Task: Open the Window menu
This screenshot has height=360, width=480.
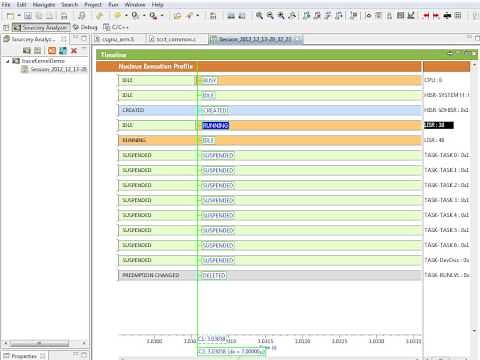Action: pyautogui.click(x=135, y=5)
